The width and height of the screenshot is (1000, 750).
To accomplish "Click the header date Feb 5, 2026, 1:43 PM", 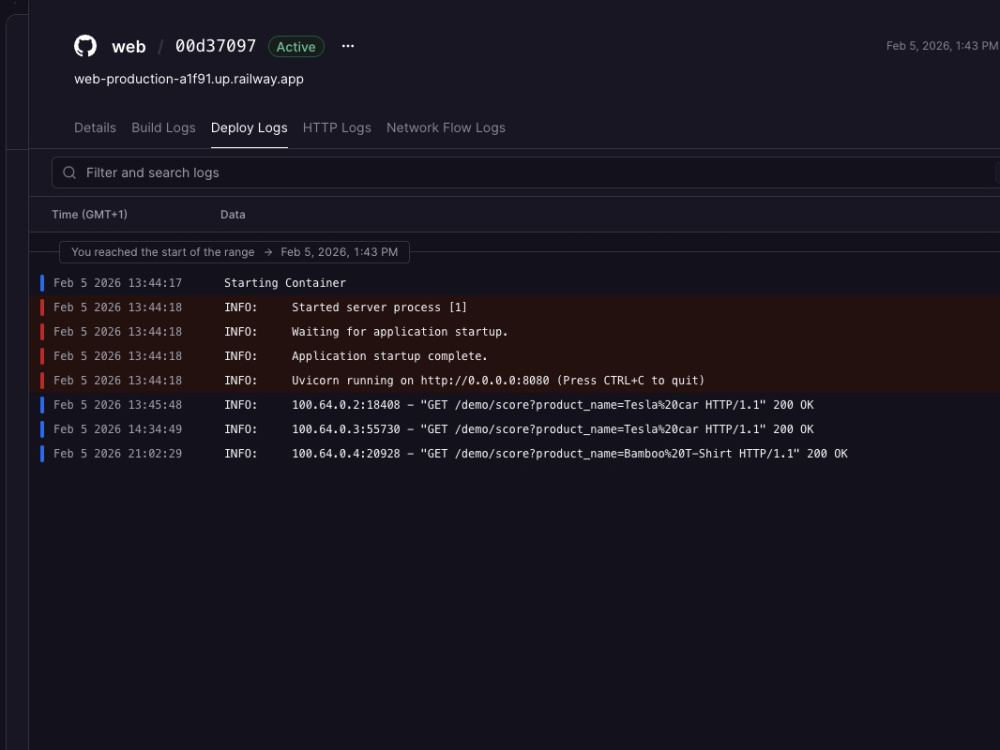I will coord(942,46).
